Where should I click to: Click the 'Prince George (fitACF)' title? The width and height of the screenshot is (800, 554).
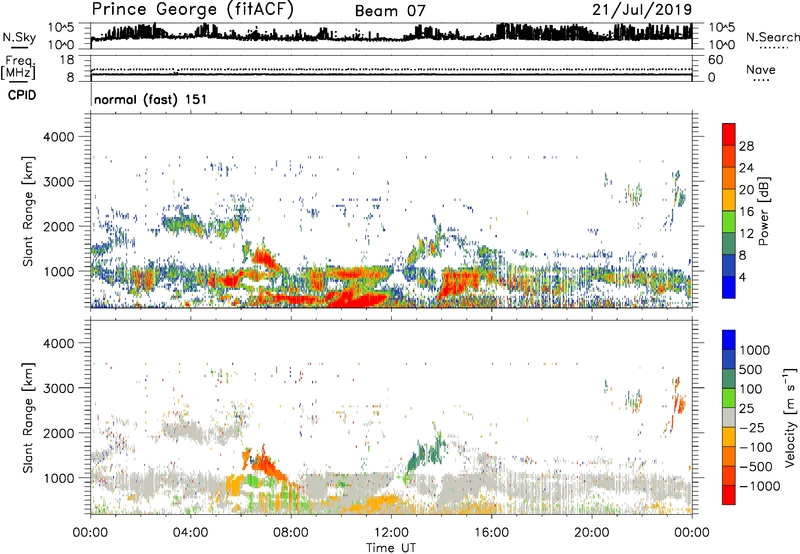point(193,9)
